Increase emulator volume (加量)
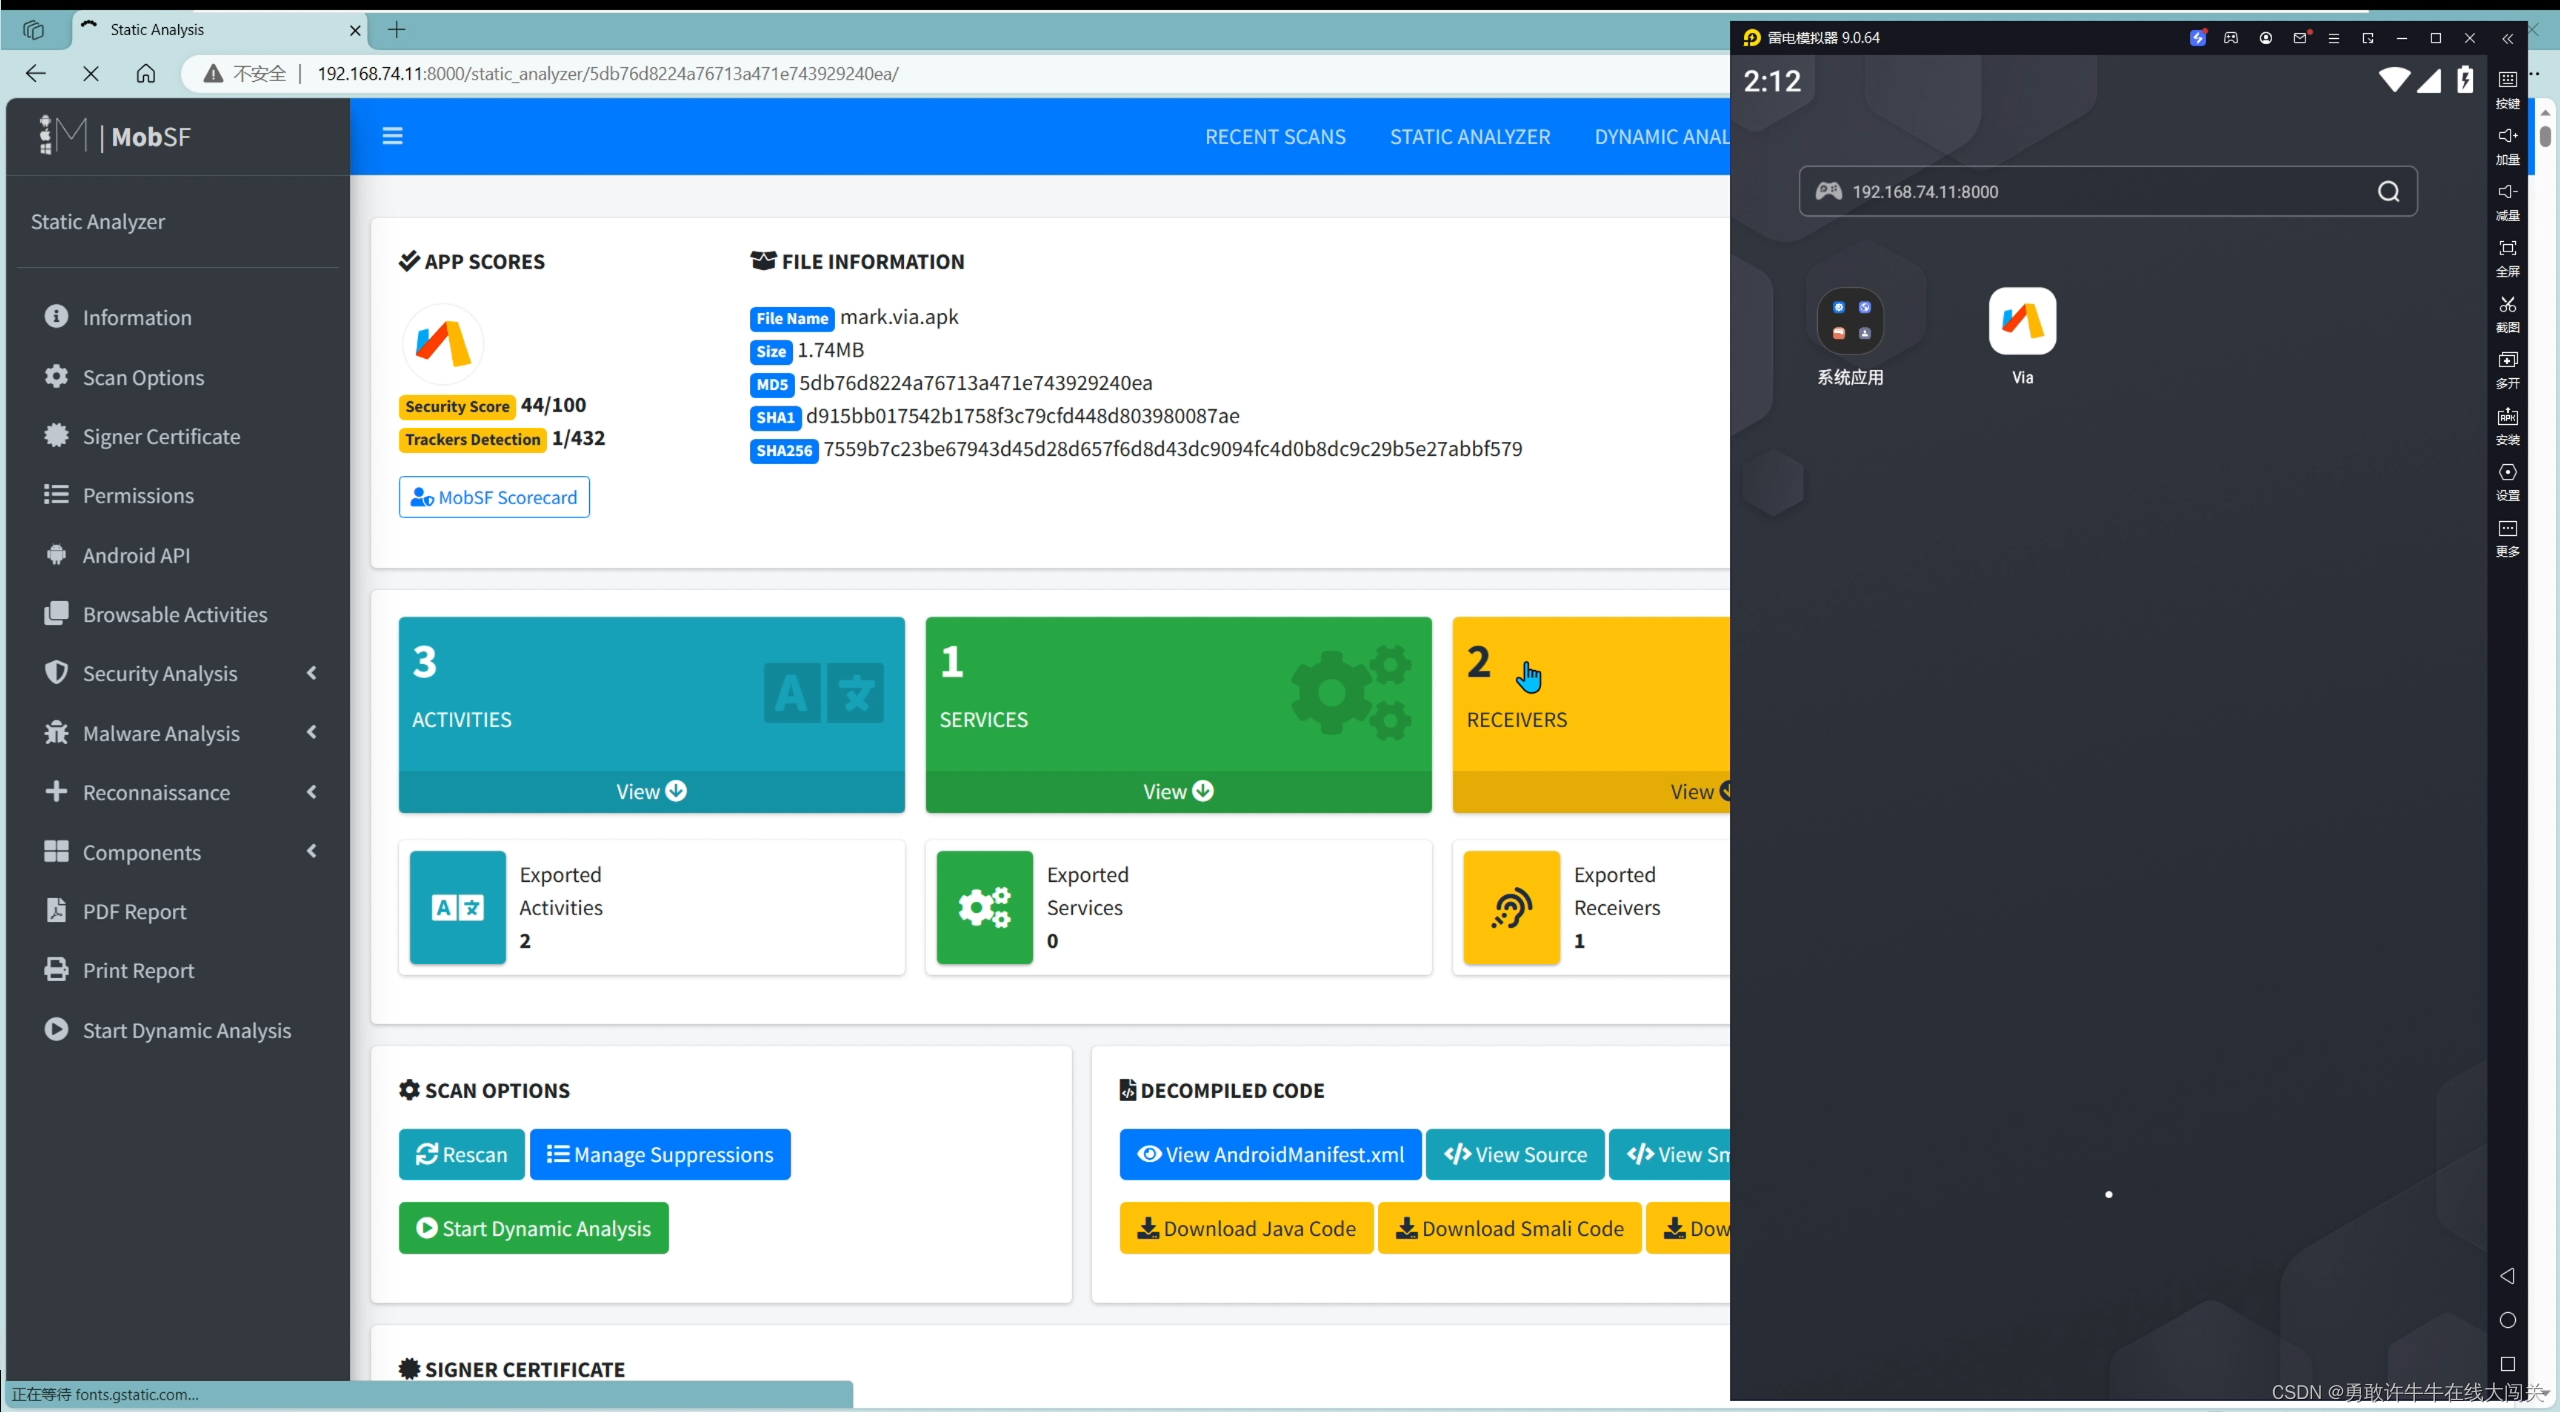This screenshot has width=2560, height=1412. click(x=2507, y=144)
